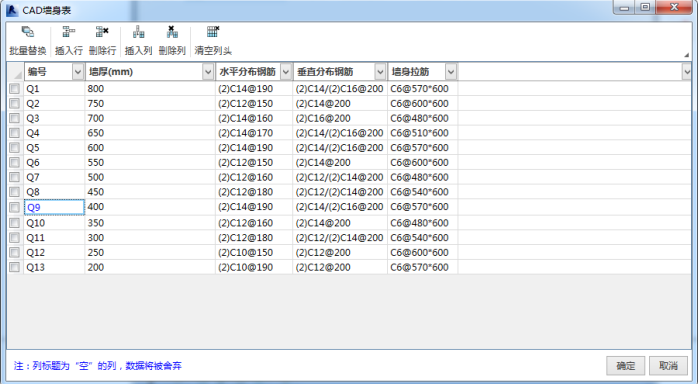Tick the checkbox for row Q11
Screen dimensions: 699x384
coord(15,238)
